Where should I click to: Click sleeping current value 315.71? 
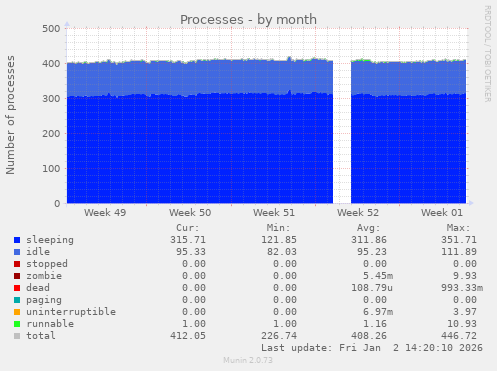[188, 240]
